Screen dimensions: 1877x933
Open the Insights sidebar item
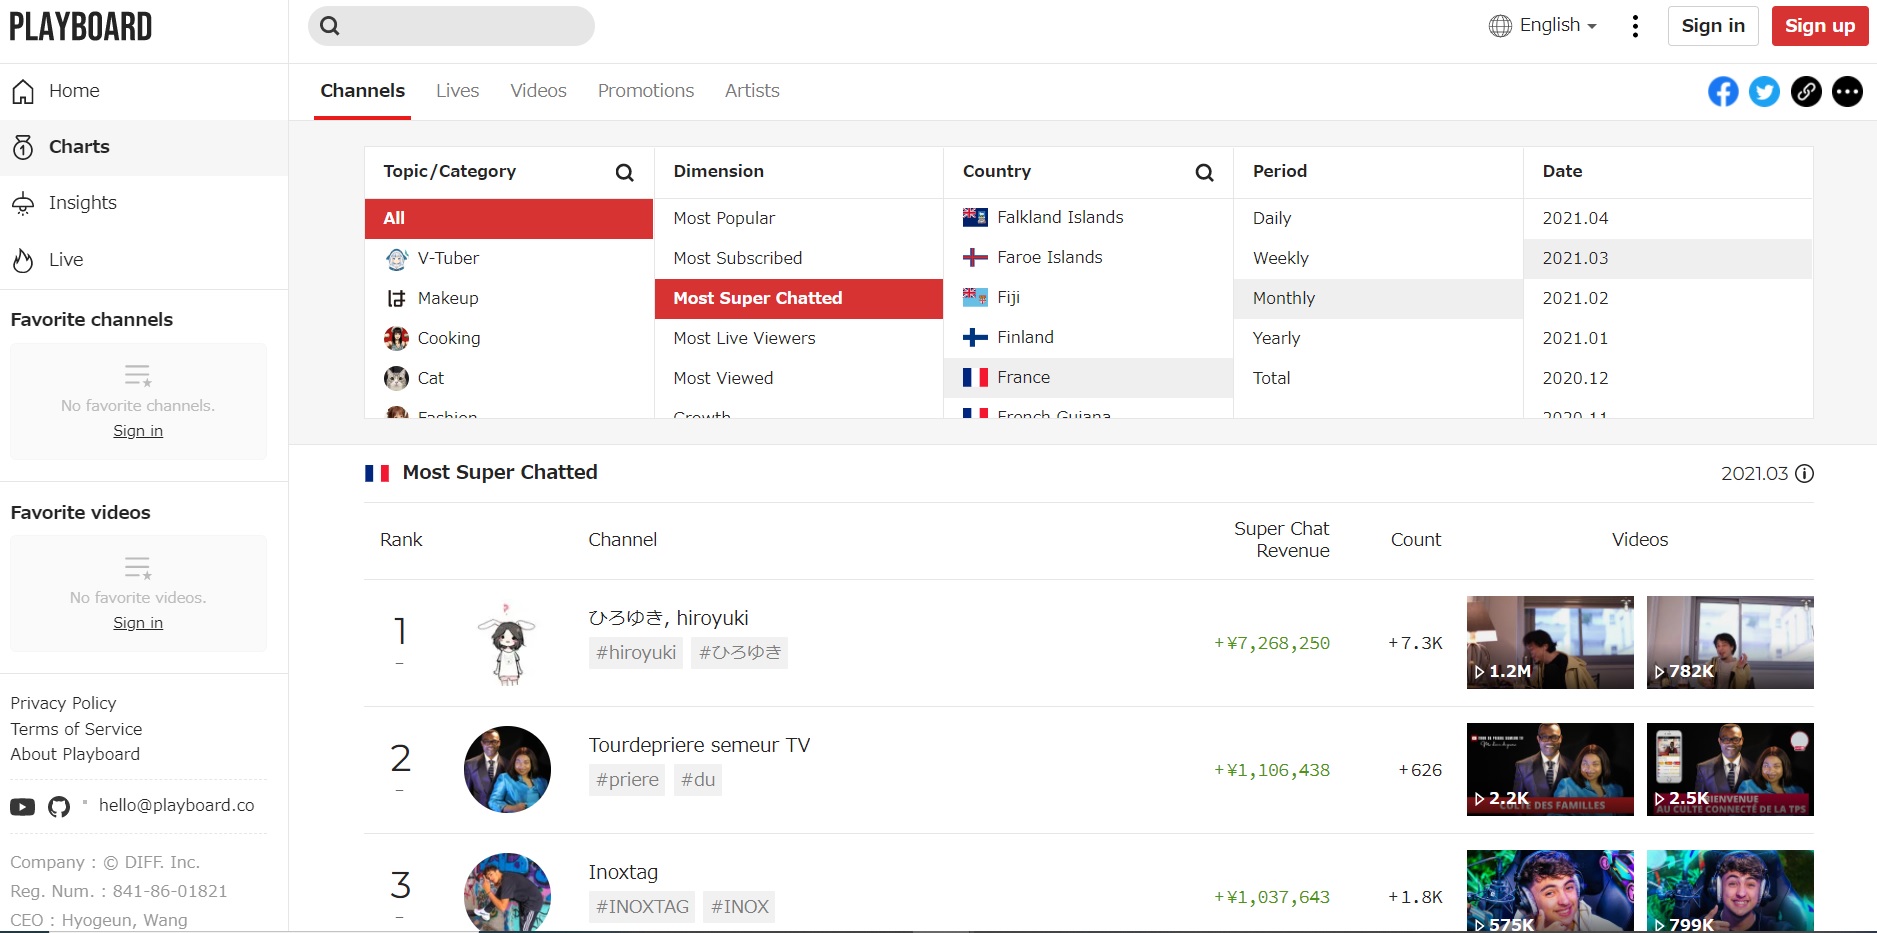144,203
